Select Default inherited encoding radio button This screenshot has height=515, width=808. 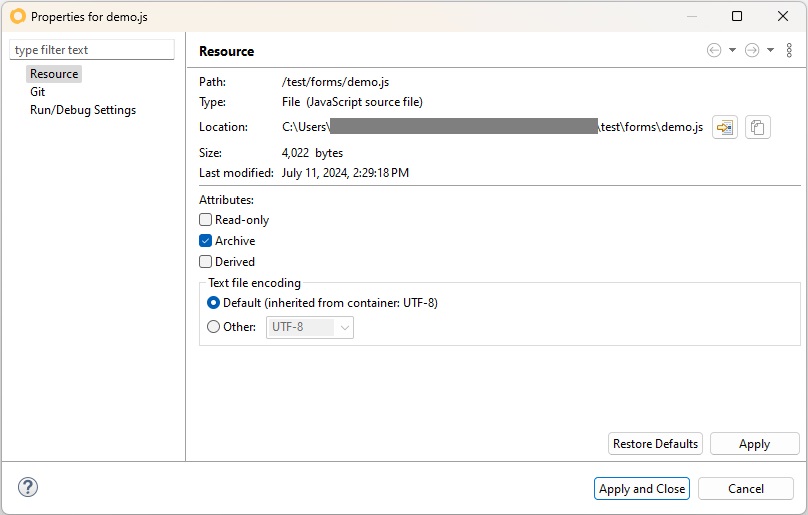click(x=213, y=303)
